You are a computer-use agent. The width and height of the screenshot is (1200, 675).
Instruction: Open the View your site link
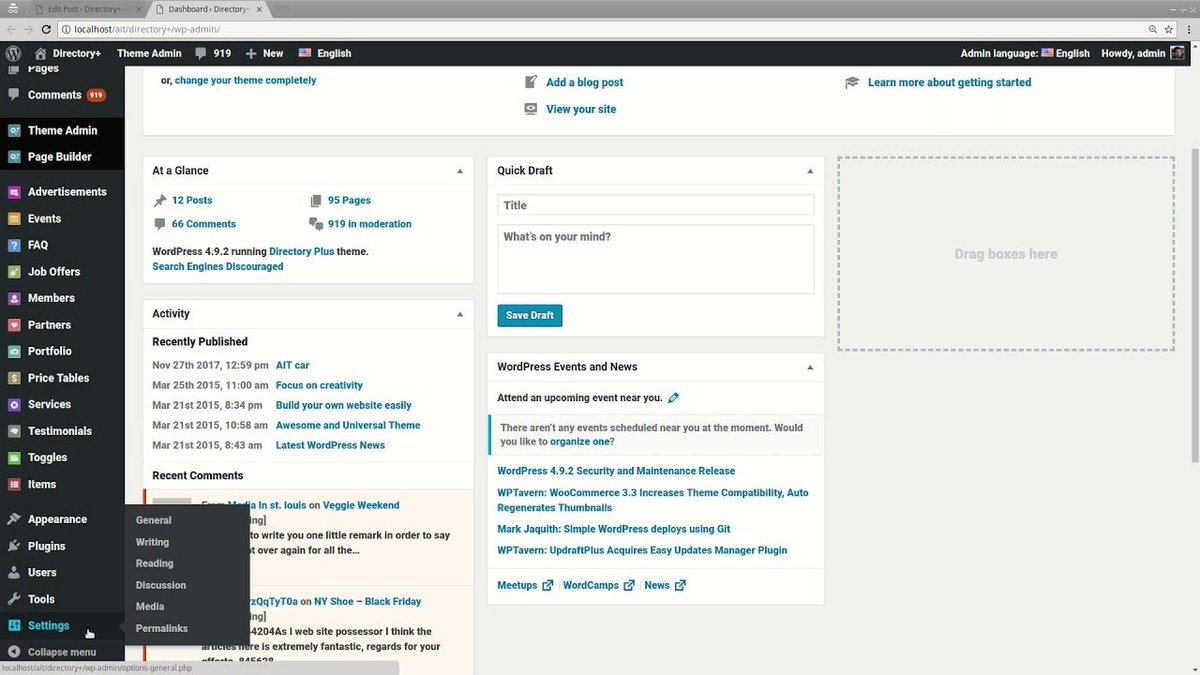[581, 109]
